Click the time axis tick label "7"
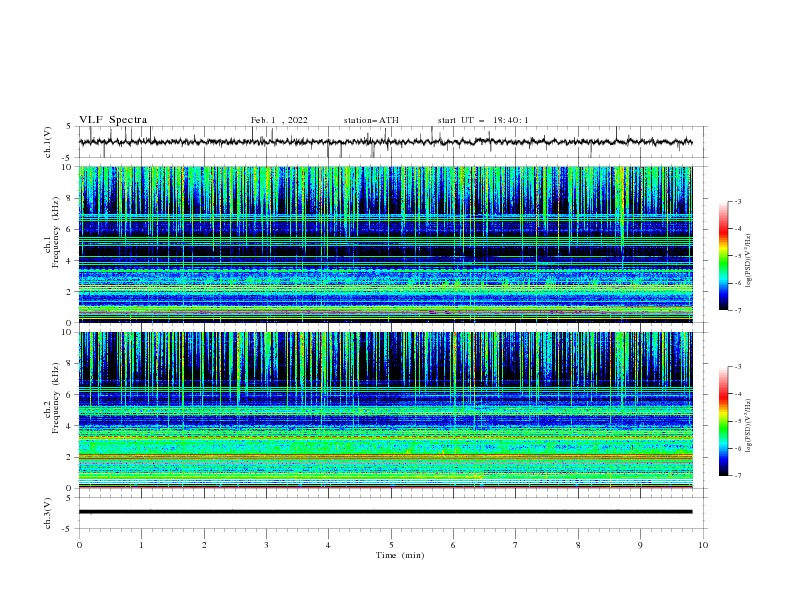The image size is (792, 612). [x=516, y=545]
